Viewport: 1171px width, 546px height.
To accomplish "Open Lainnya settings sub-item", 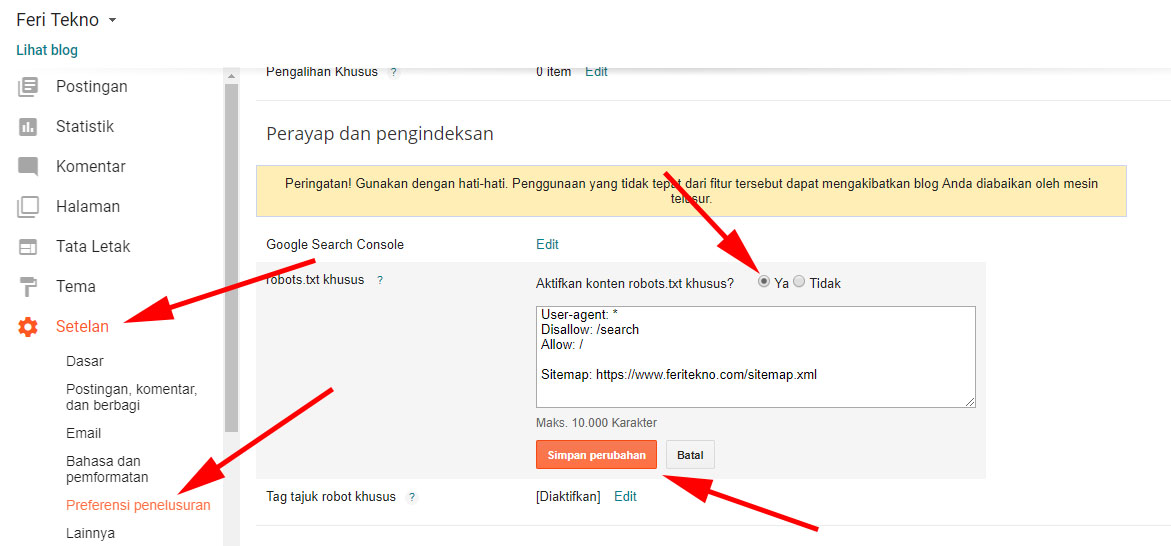I will pyautogui.click(x=90, y=533).
